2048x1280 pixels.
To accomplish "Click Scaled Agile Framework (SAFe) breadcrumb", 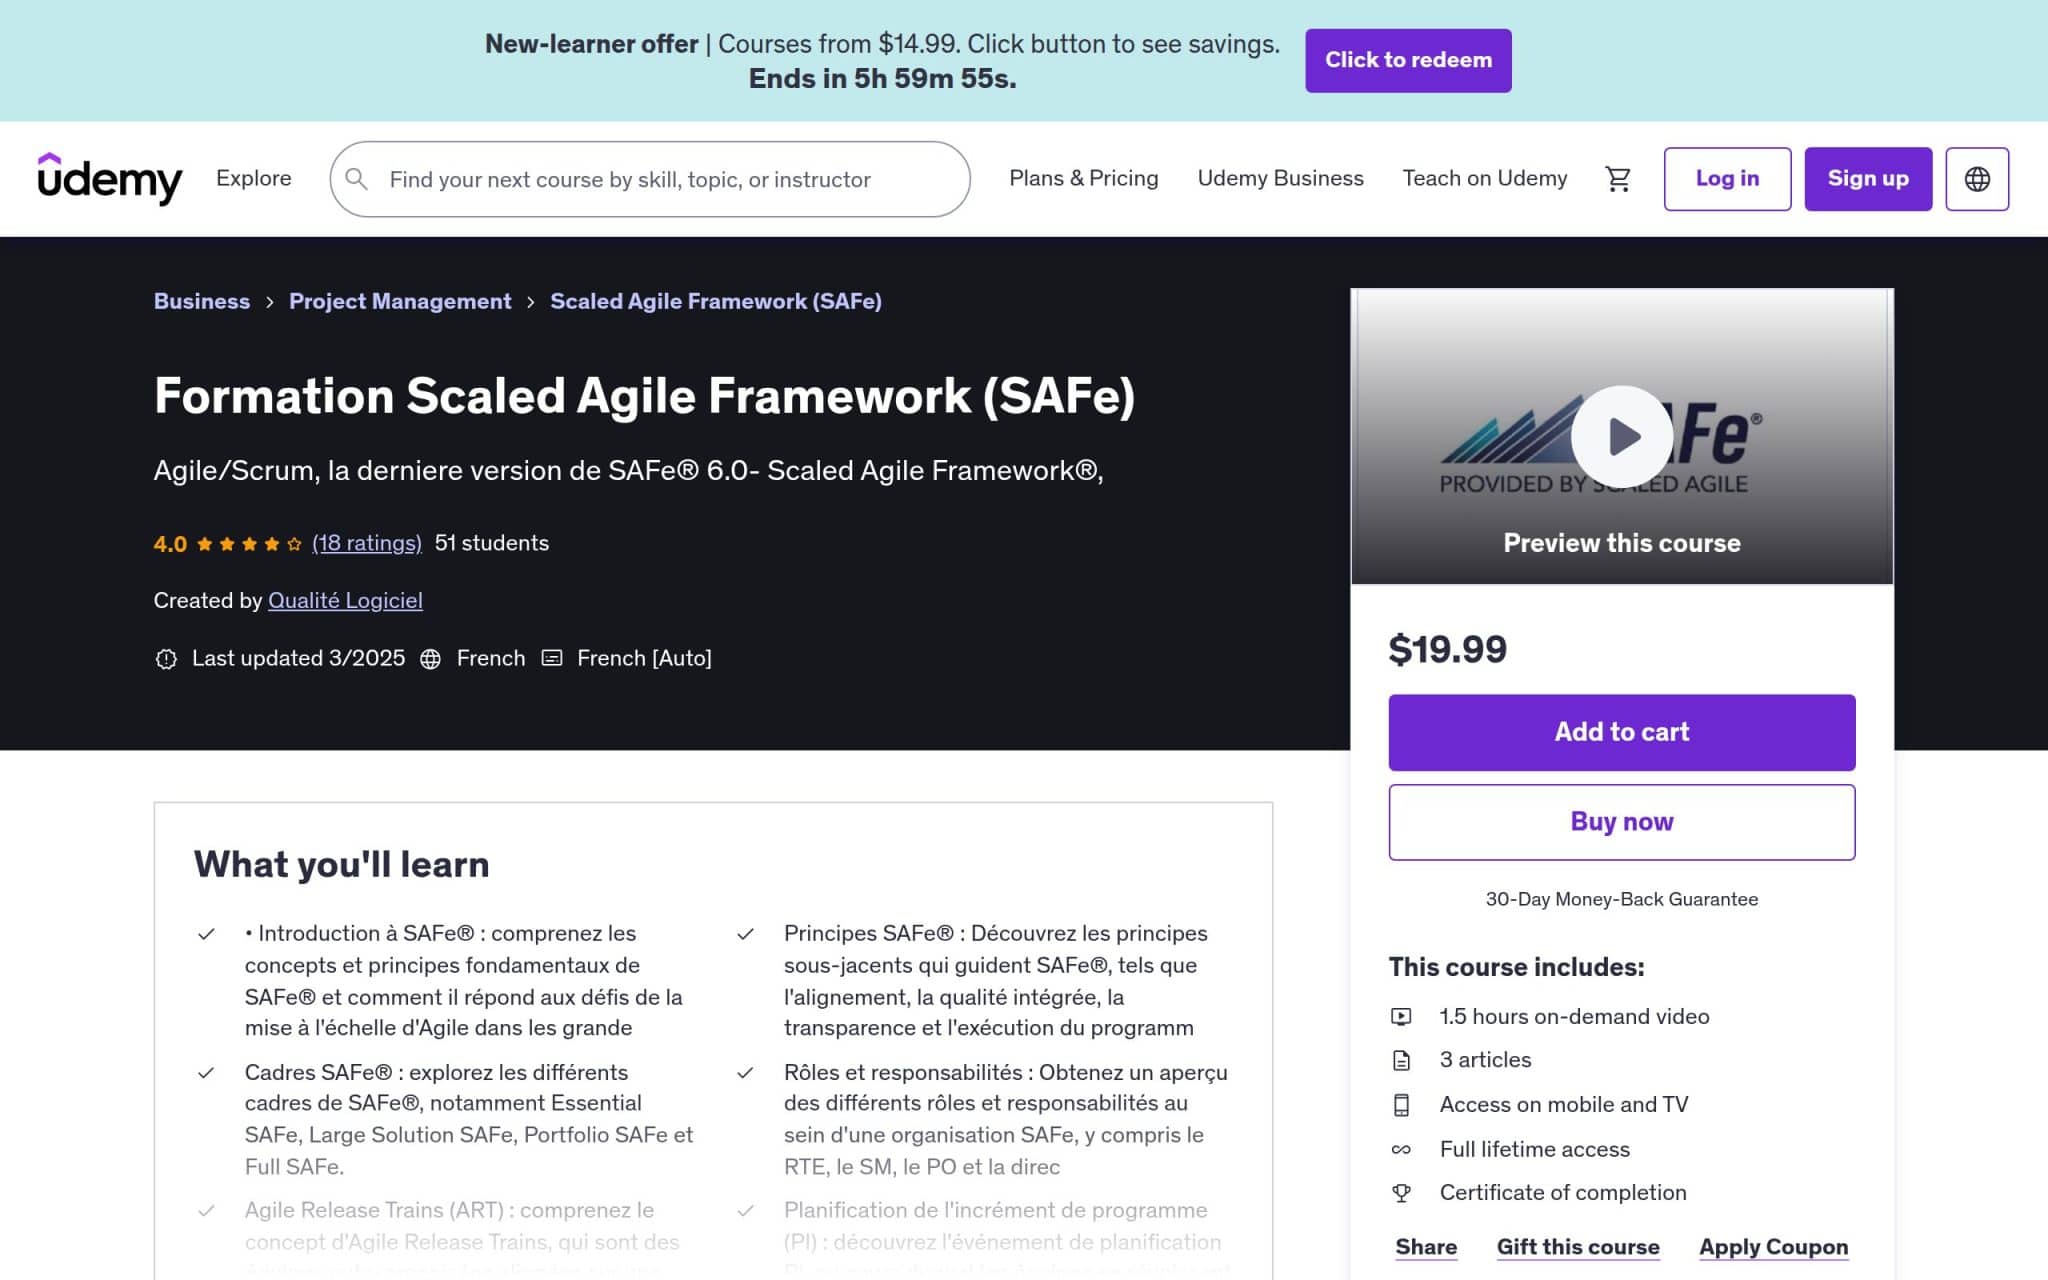I will click(716, 301).
